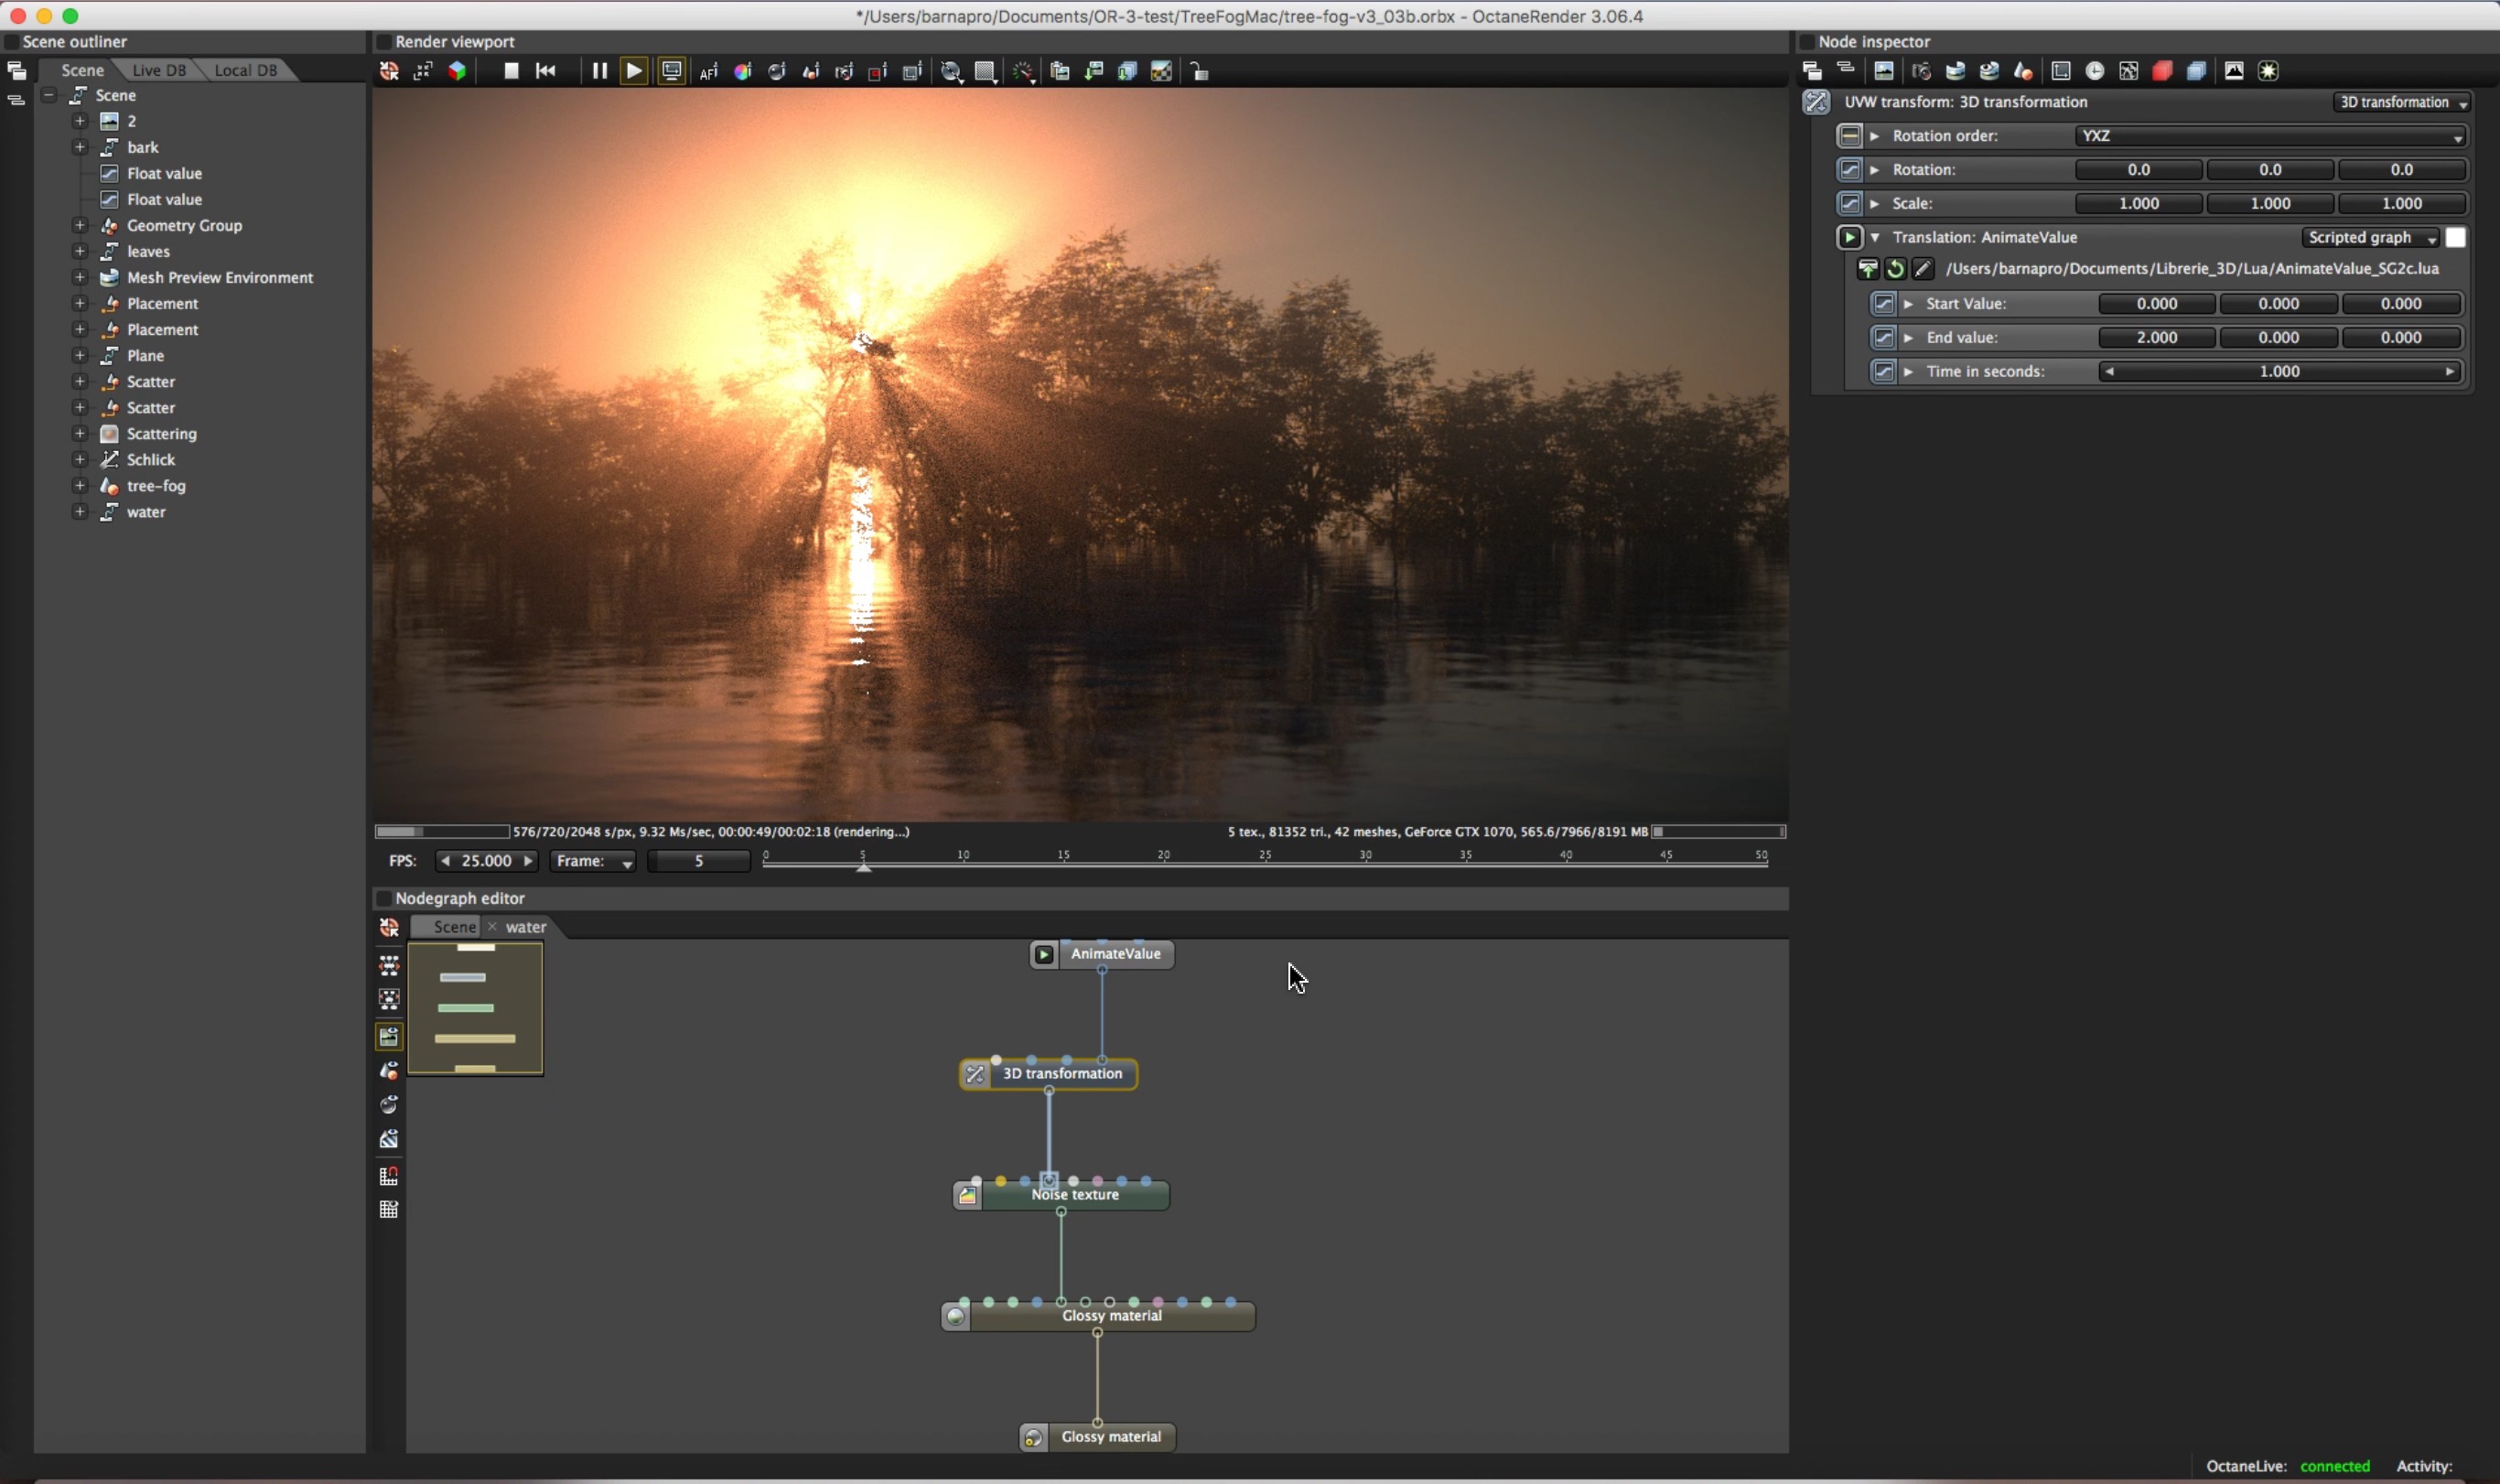Screen dimensions: 2500x1484
Task: Open the Scripted graph dropdown
Action: tap(2371, 238)
